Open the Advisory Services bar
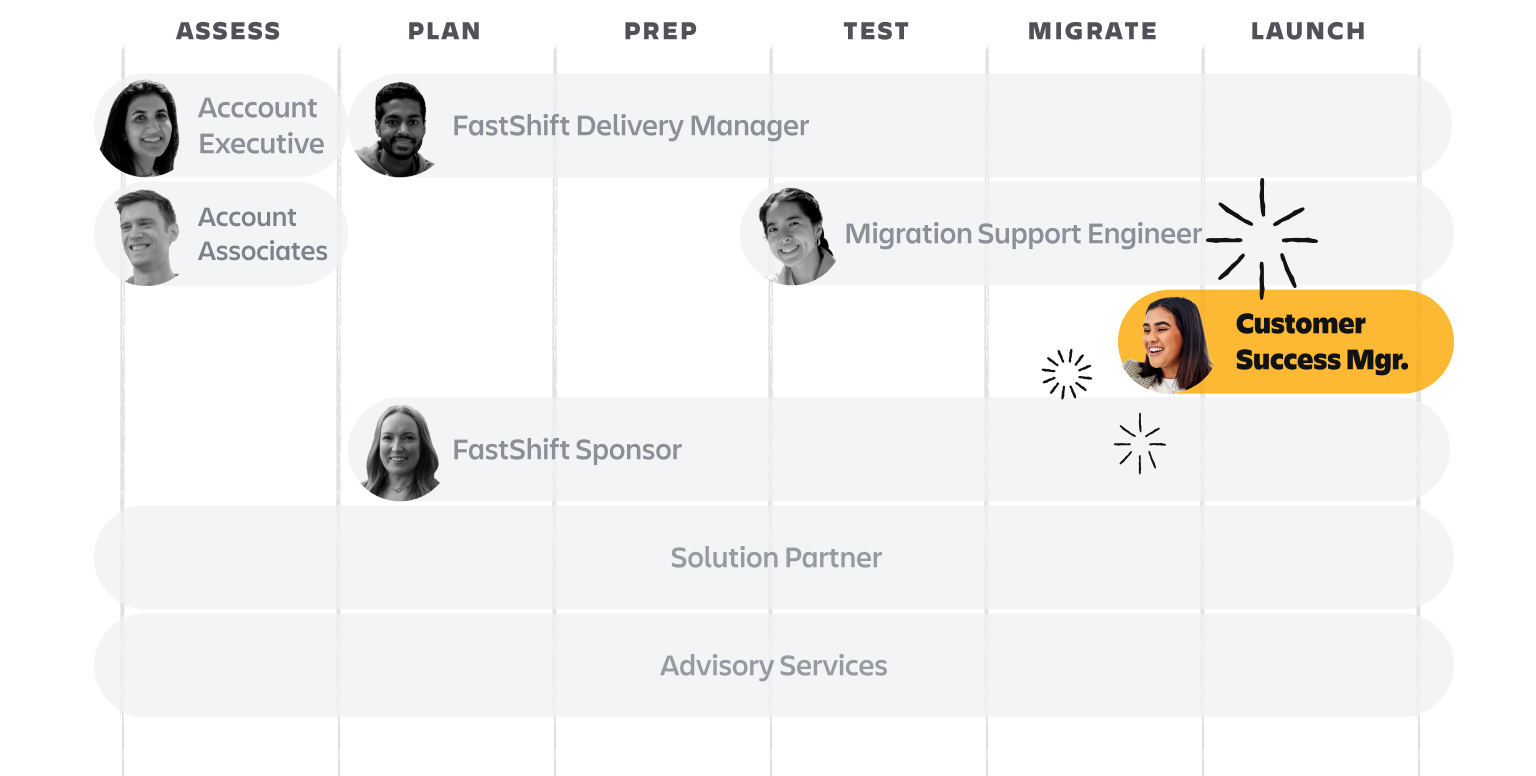 click(x=773, y=666)
